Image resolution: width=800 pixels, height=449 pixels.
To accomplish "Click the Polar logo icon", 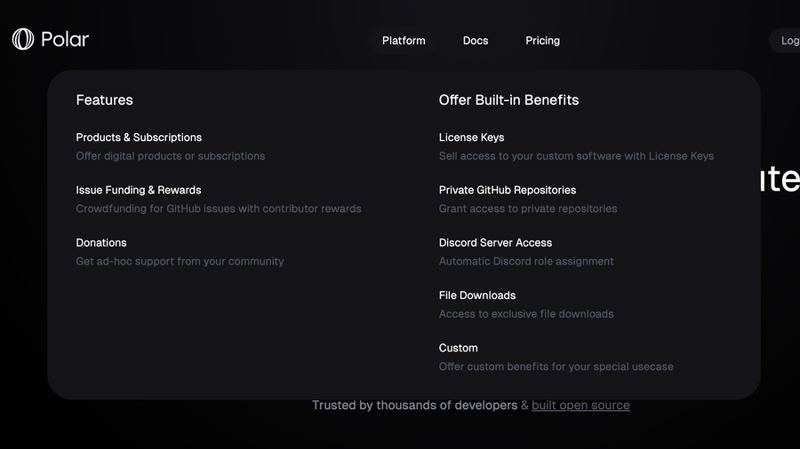I will click(x=23, y=39).
